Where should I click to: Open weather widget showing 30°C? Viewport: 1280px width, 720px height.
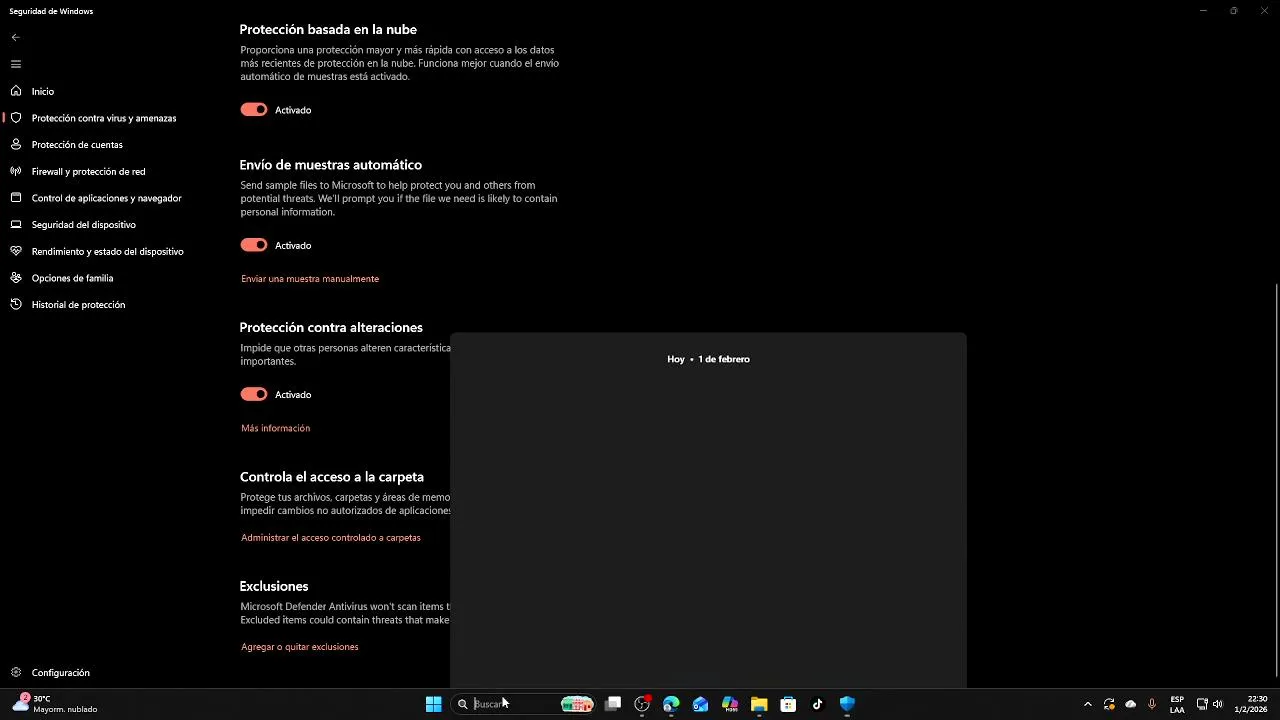pos(55,704)
